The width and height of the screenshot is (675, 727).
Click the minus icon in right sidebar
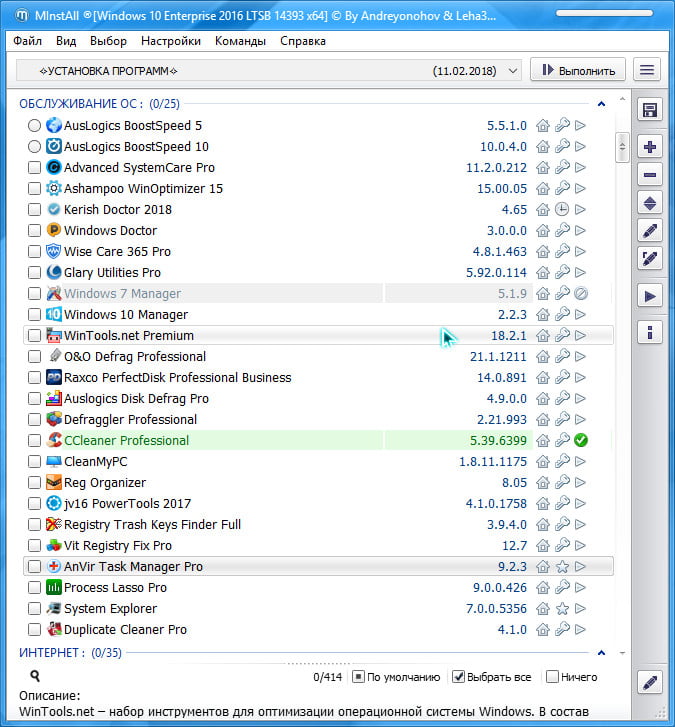650,175
